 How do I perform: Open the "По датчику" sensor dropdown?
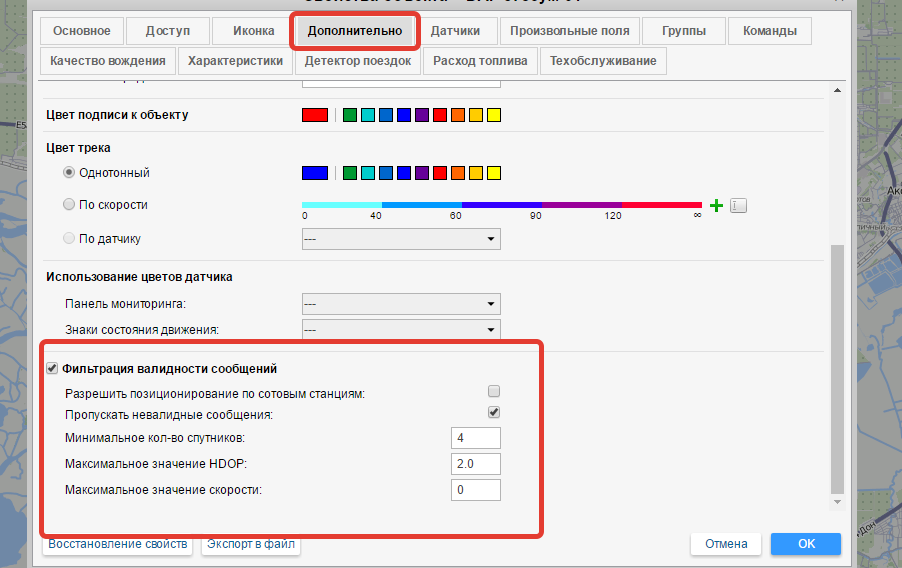coord(401,239)
